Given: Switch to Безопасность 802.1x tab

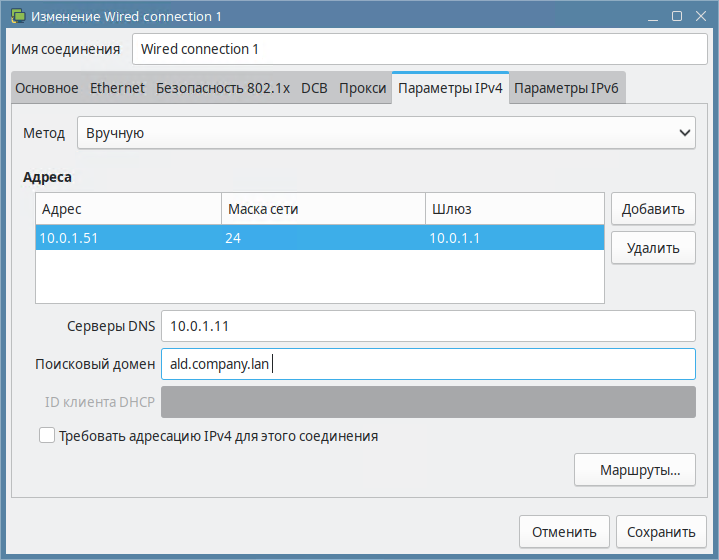Looking at the screenshot, I should [223, 88].
